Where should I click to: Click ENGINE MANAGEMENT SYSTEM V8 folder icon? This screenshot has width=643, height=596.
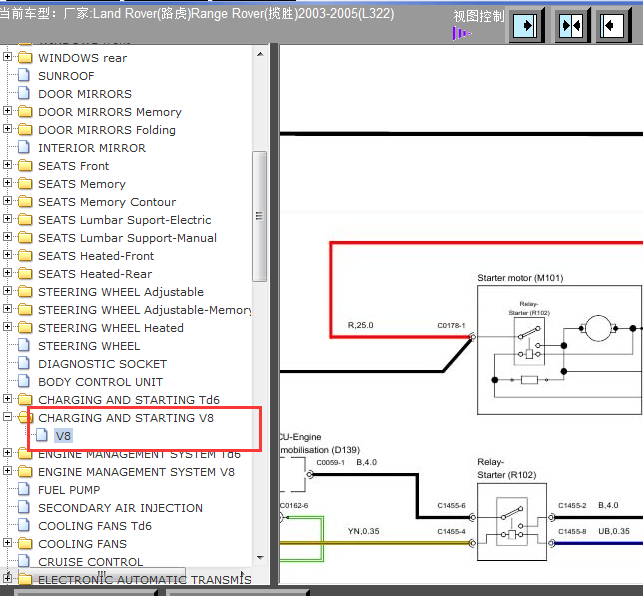(x=25, y=472)
